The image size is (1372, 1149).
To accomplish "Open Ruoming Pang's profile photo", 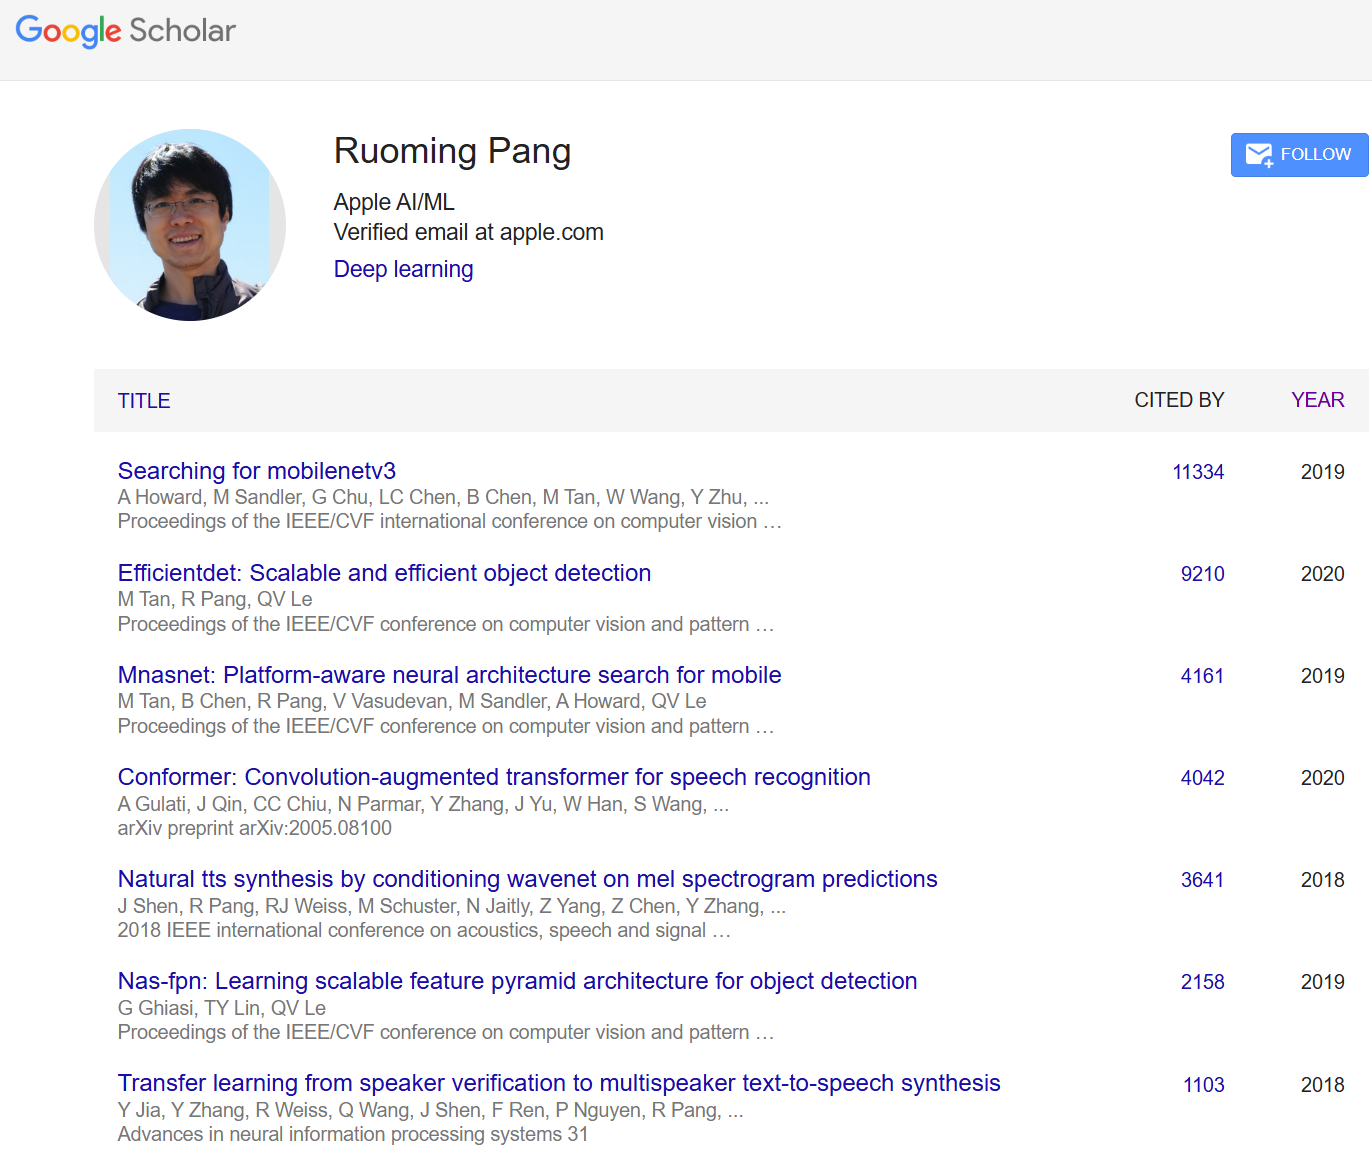I will click(190, 225).
